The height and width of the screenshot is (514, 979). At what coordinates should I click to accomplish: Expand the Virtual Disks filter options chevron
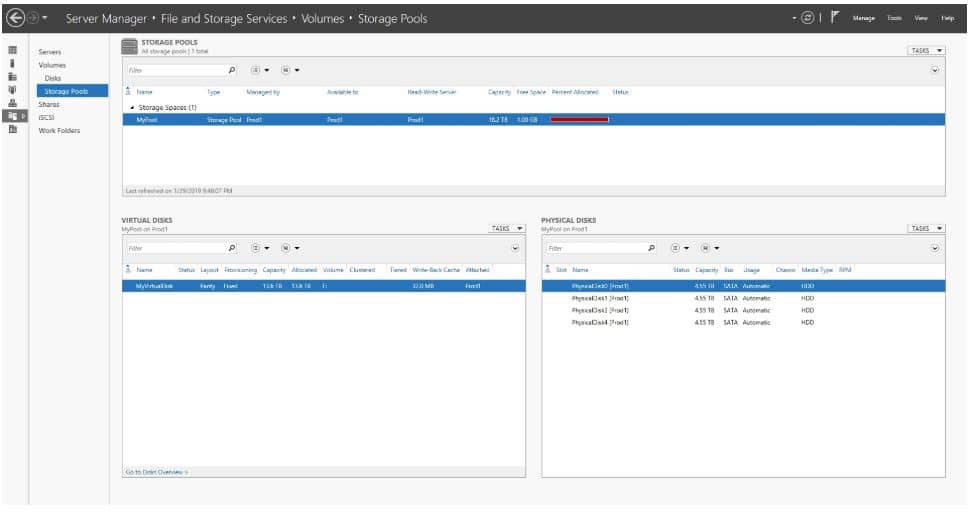[x=515, y=248]
